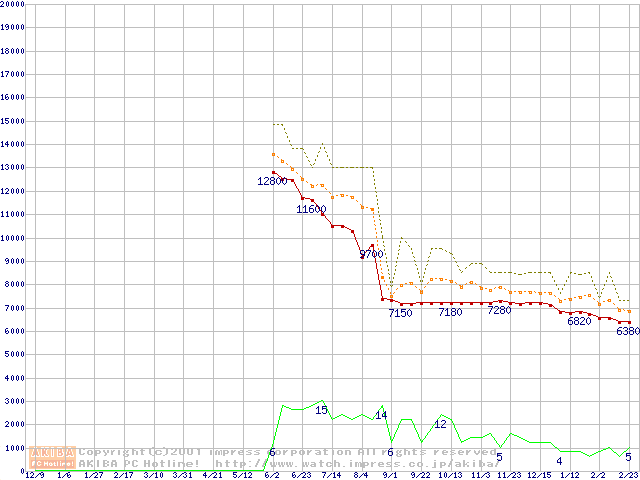The image size is (640, 480).
Task: Click the 10000 y-axis label
Action: coord(13,238)
